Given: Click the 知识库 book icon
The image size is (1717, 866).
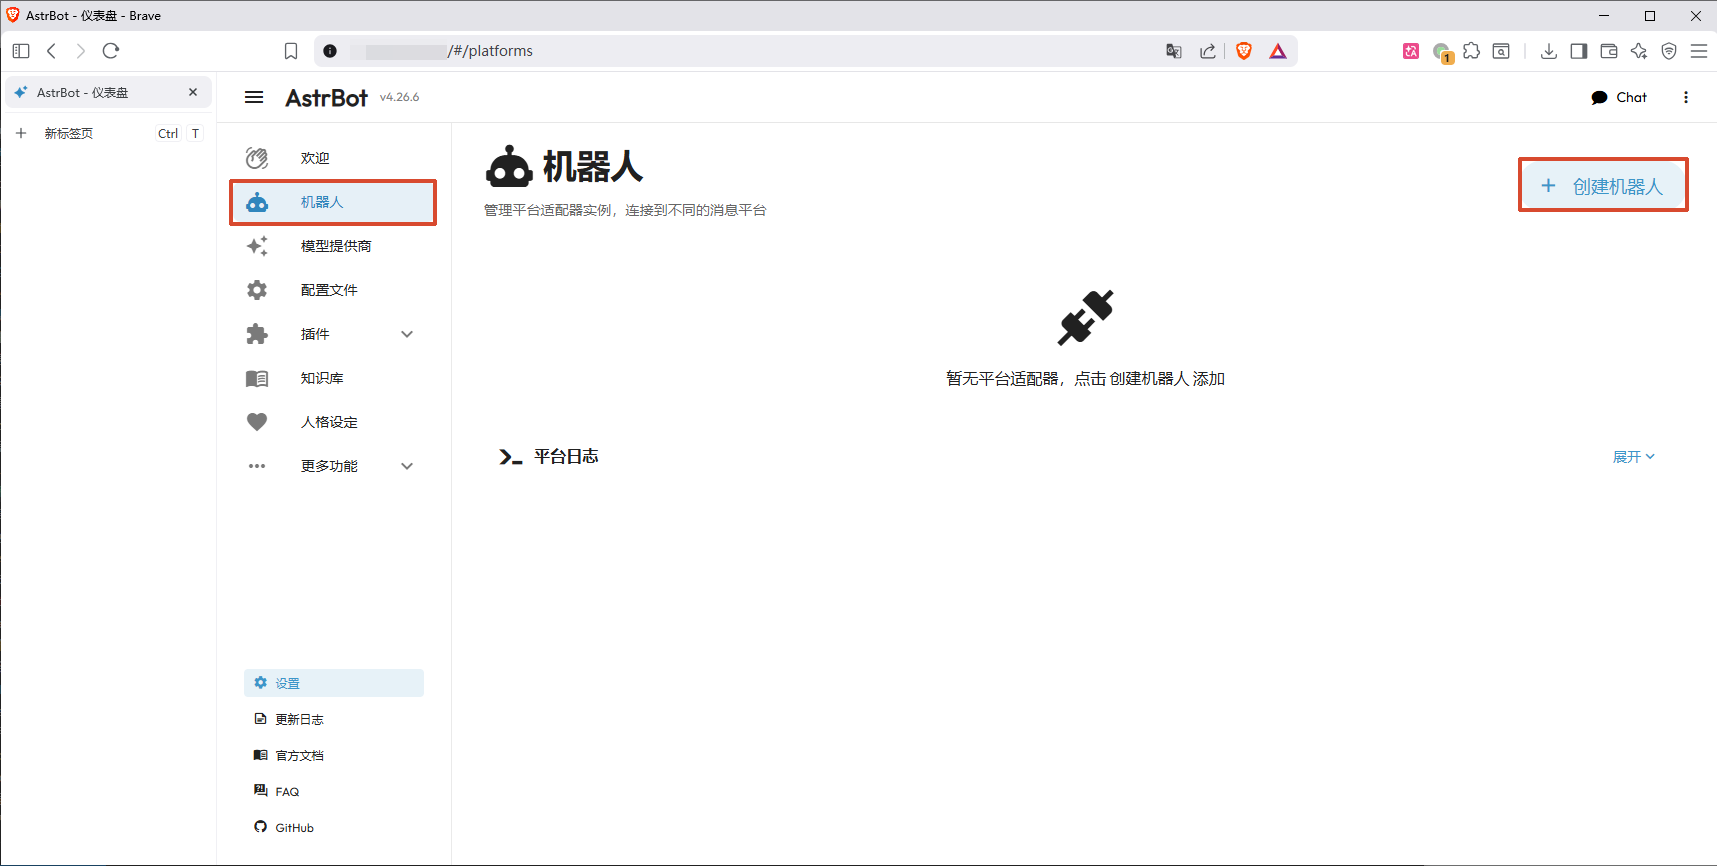Looking at the screenshot, I should [x=257, y=378].
